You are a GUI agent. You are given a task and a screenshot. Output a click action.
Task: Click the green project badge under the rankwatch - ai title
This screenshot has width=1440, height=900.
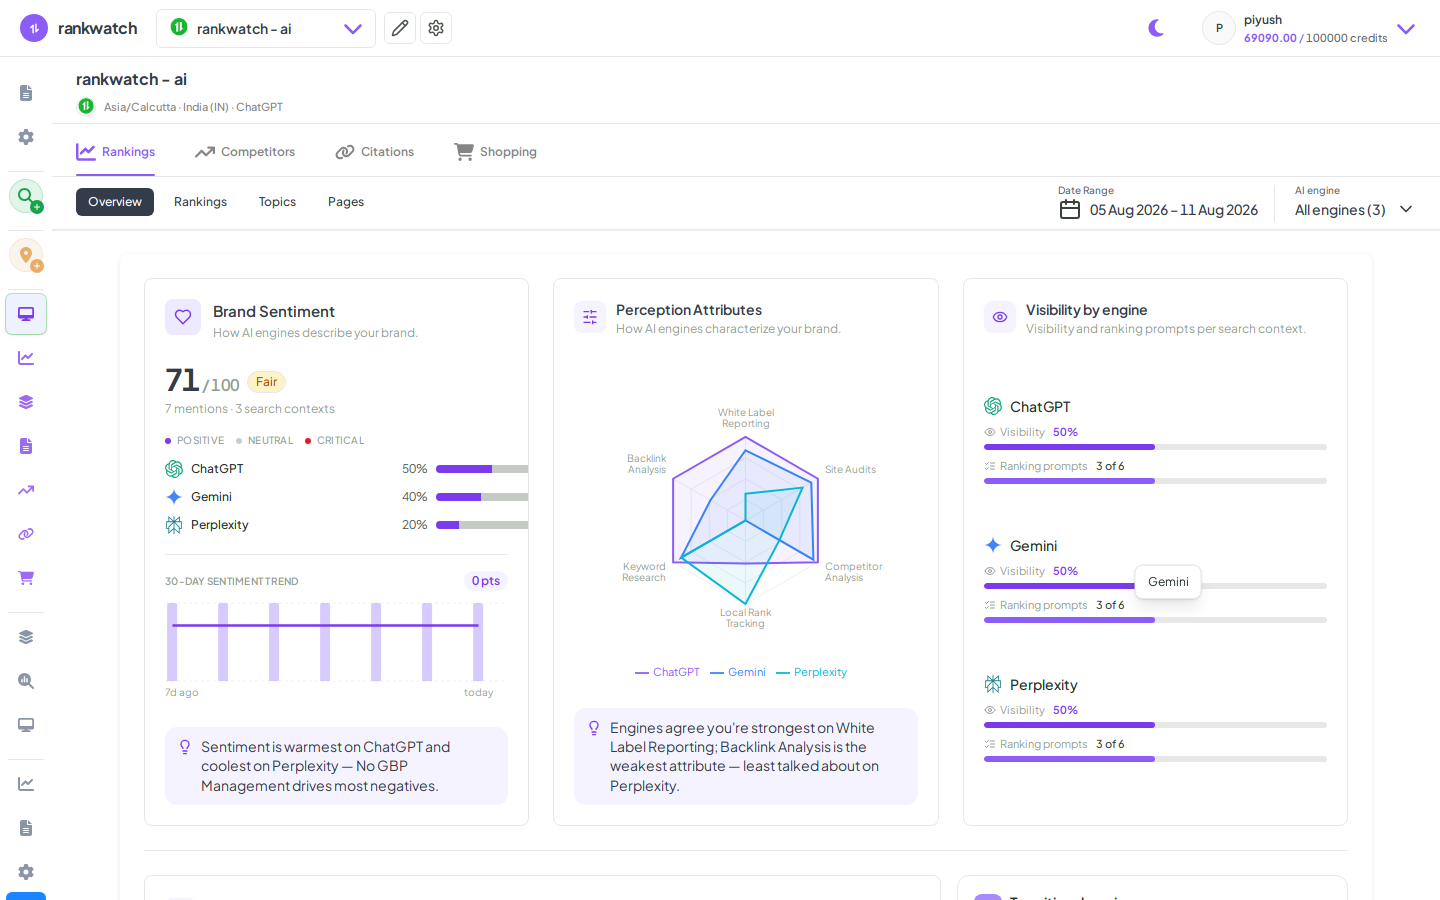86,106
